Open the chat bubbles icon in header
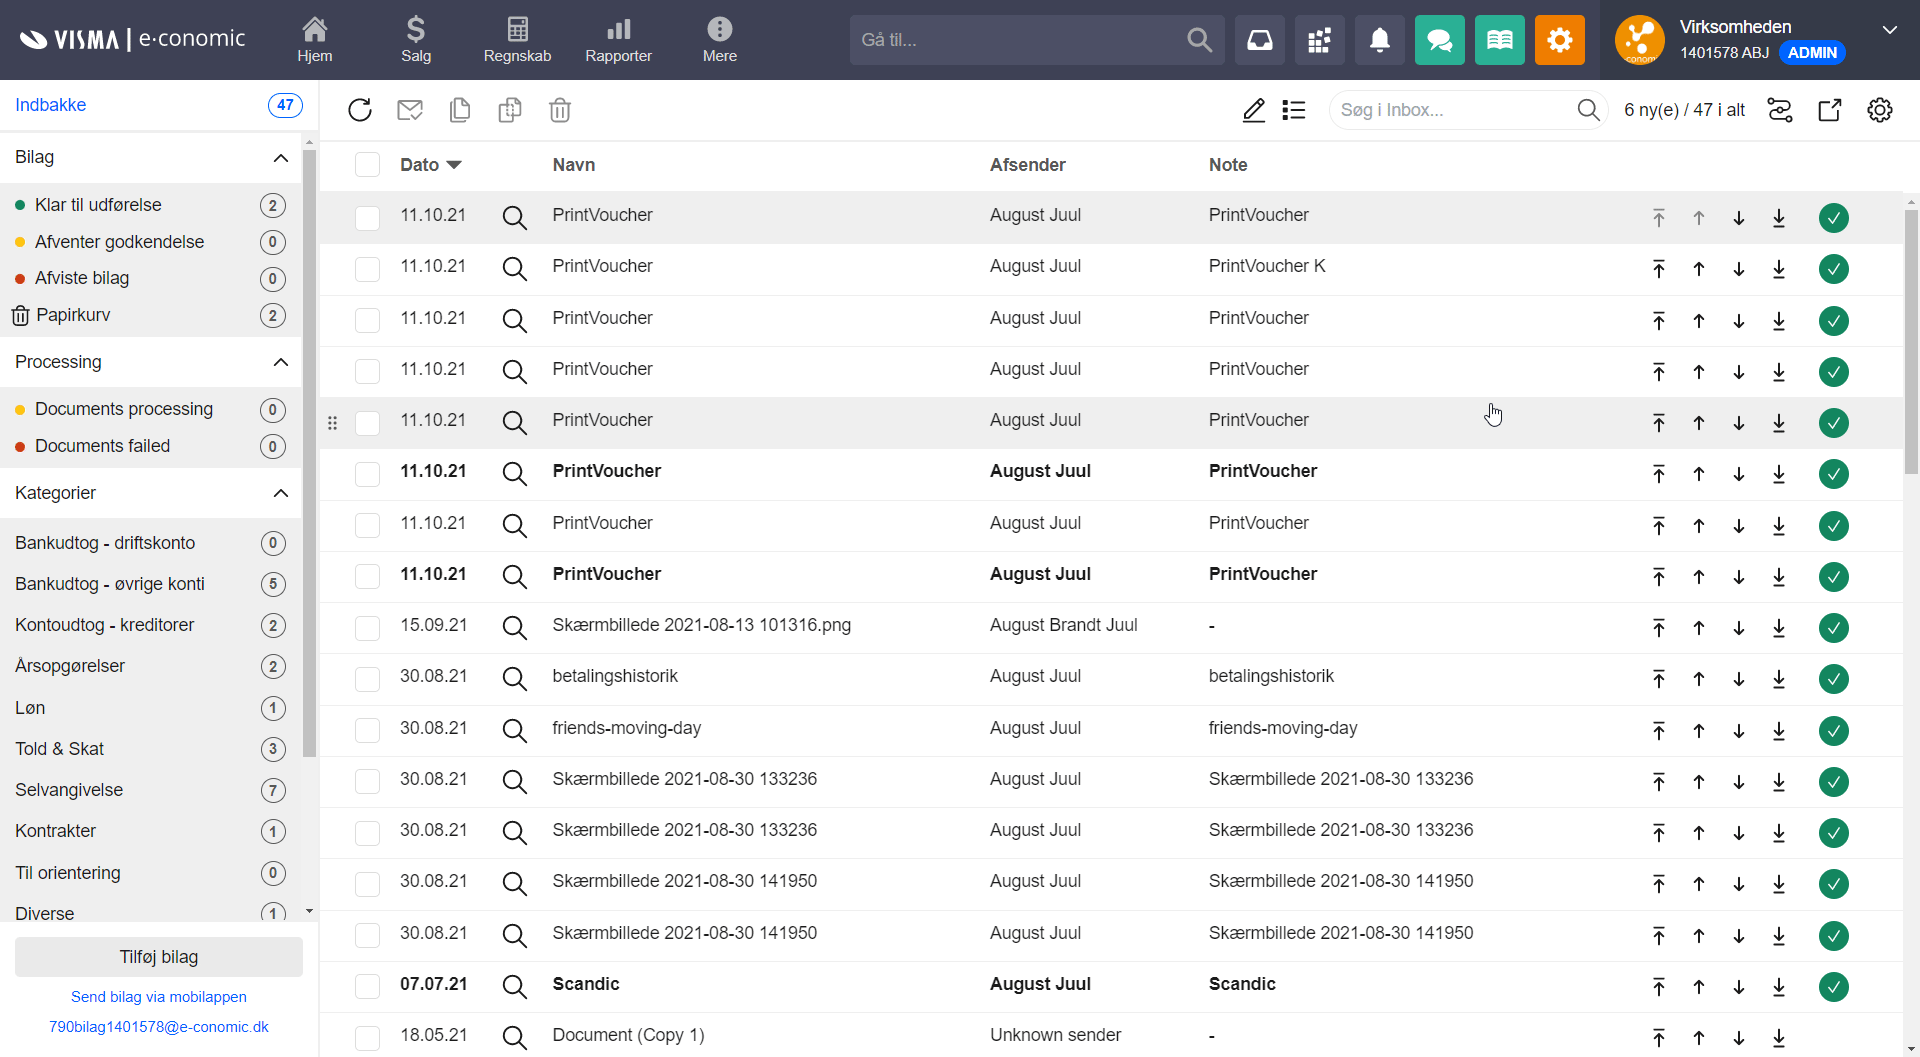1920x1057 pixels. click(1439, 40)
